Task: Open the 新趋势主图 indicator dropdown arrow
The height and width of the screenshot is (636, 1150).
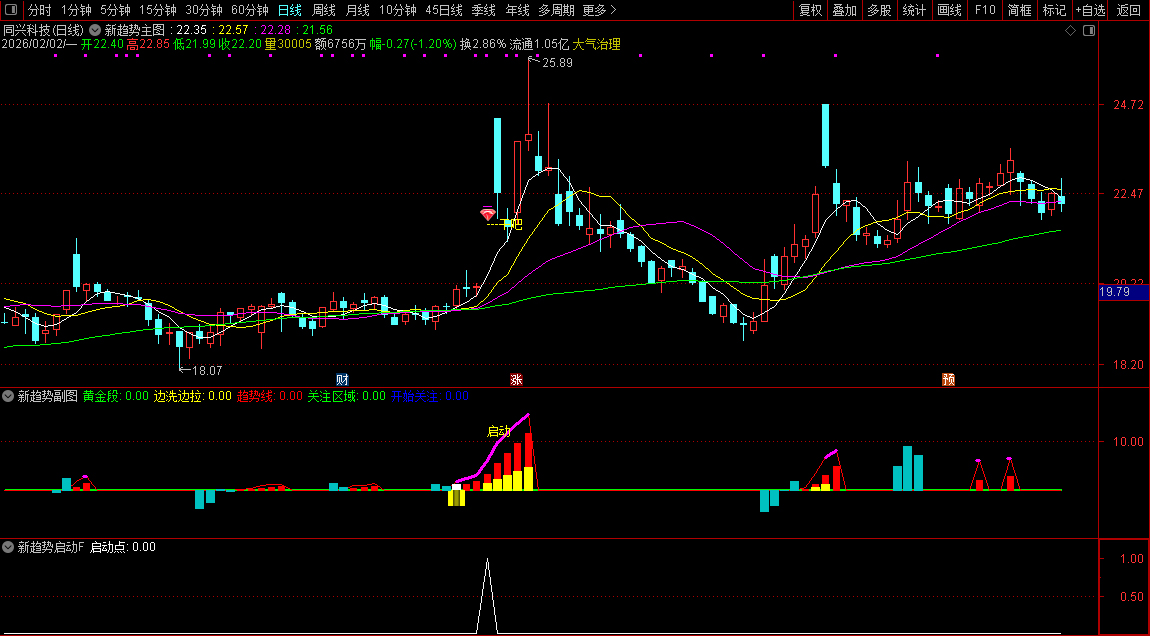Action: (x=95, y=30)
